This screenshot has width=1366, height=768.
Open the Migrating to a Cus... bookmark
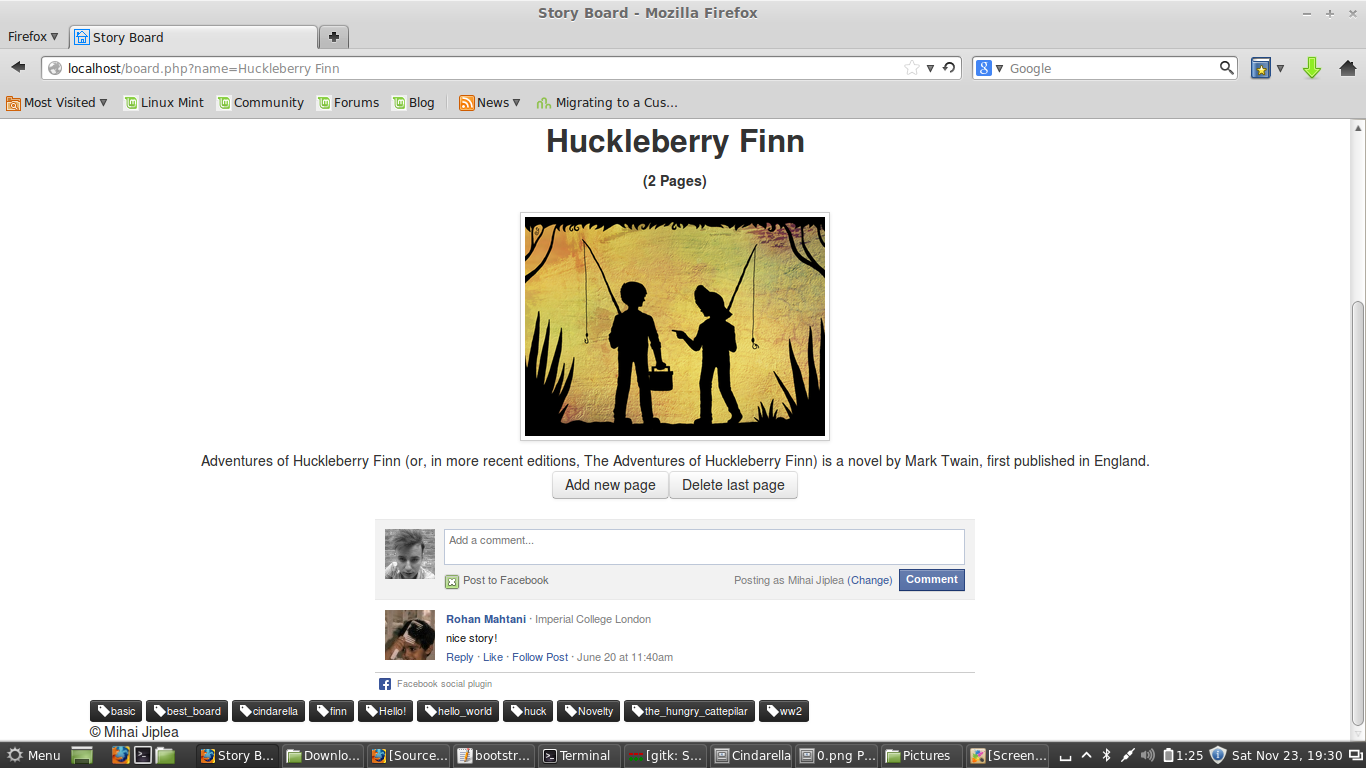(607, 102)
